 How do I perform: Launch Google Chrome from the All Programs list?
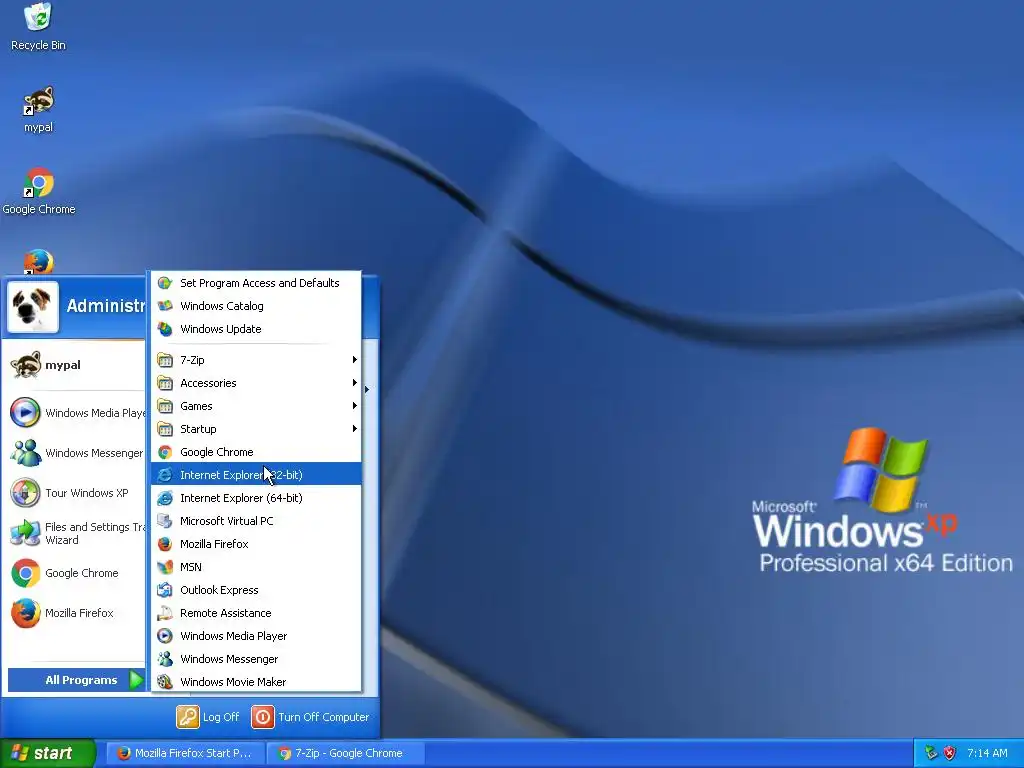click(256, 452)
